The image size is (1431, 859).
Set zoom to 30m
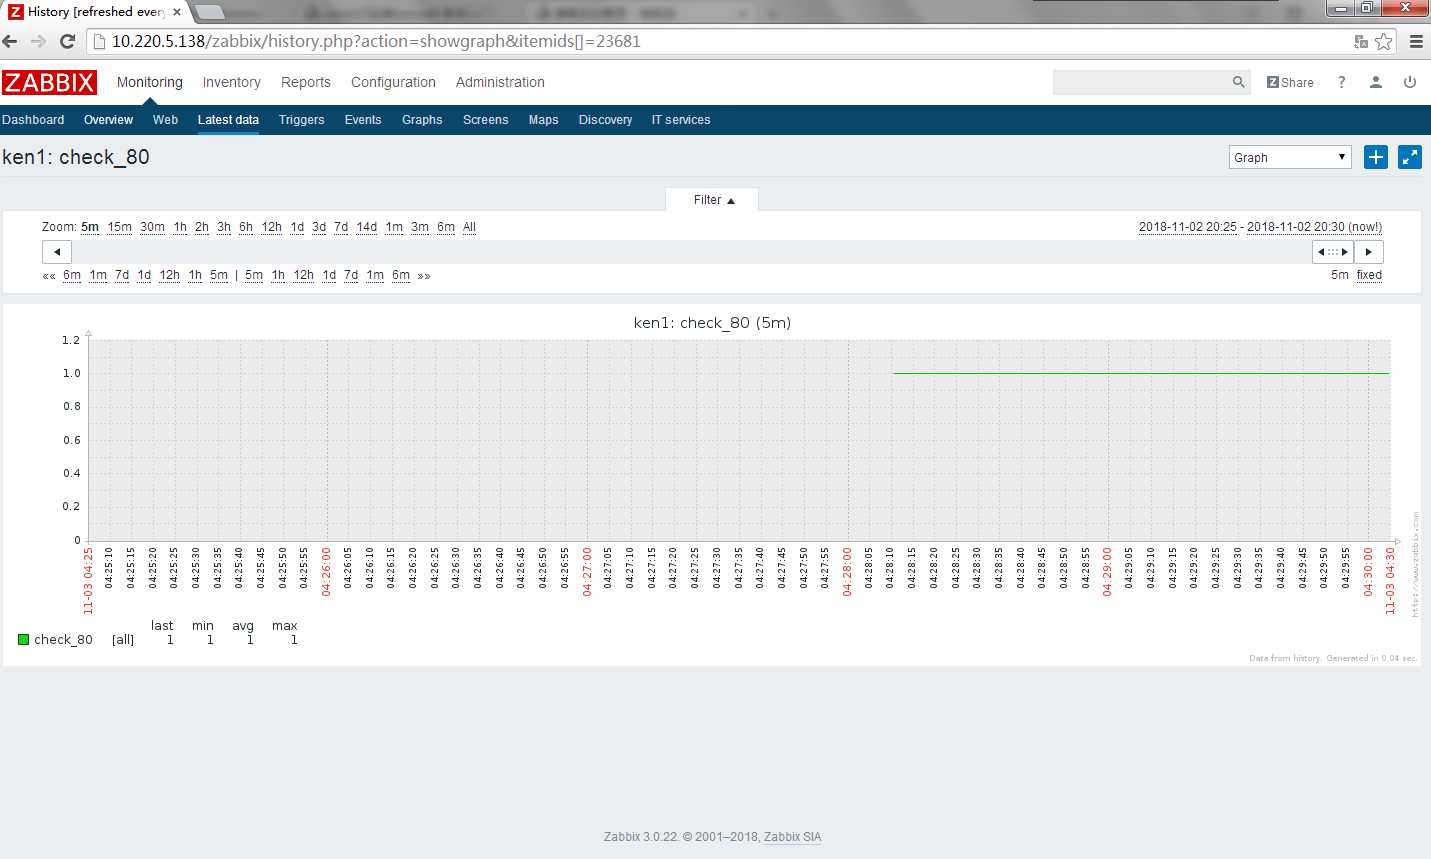pyautogui.click(x=152, y=227)
